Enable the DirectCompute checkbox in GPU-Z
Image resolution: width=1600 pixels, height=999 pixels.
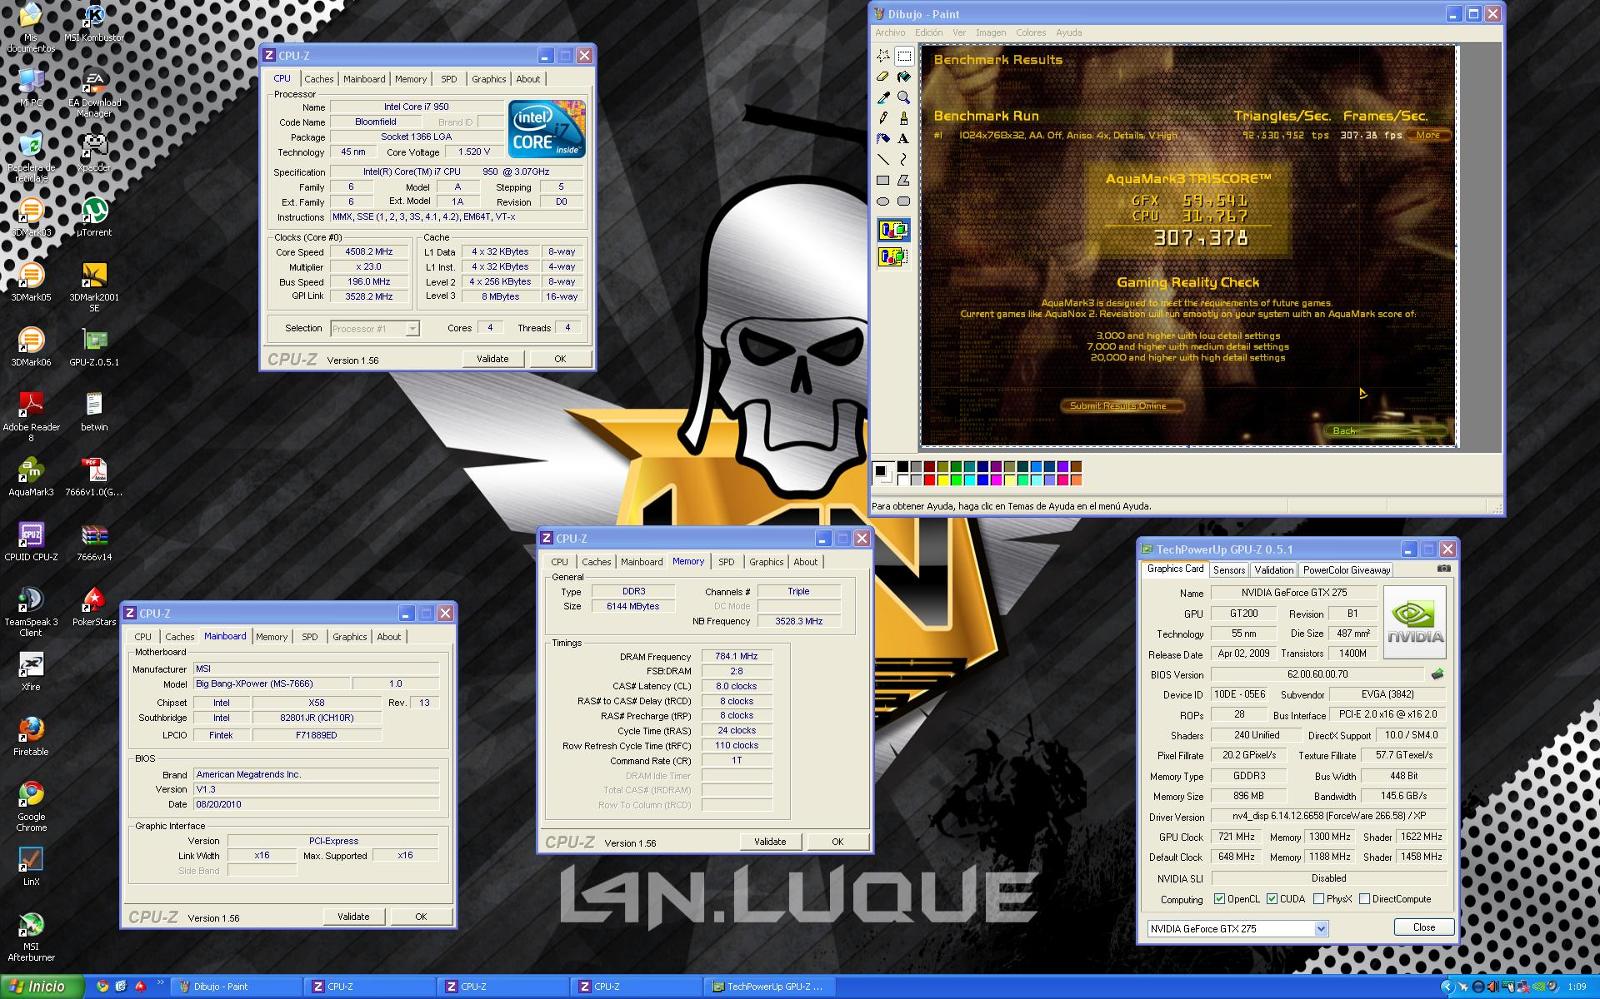coord(1364,899)
